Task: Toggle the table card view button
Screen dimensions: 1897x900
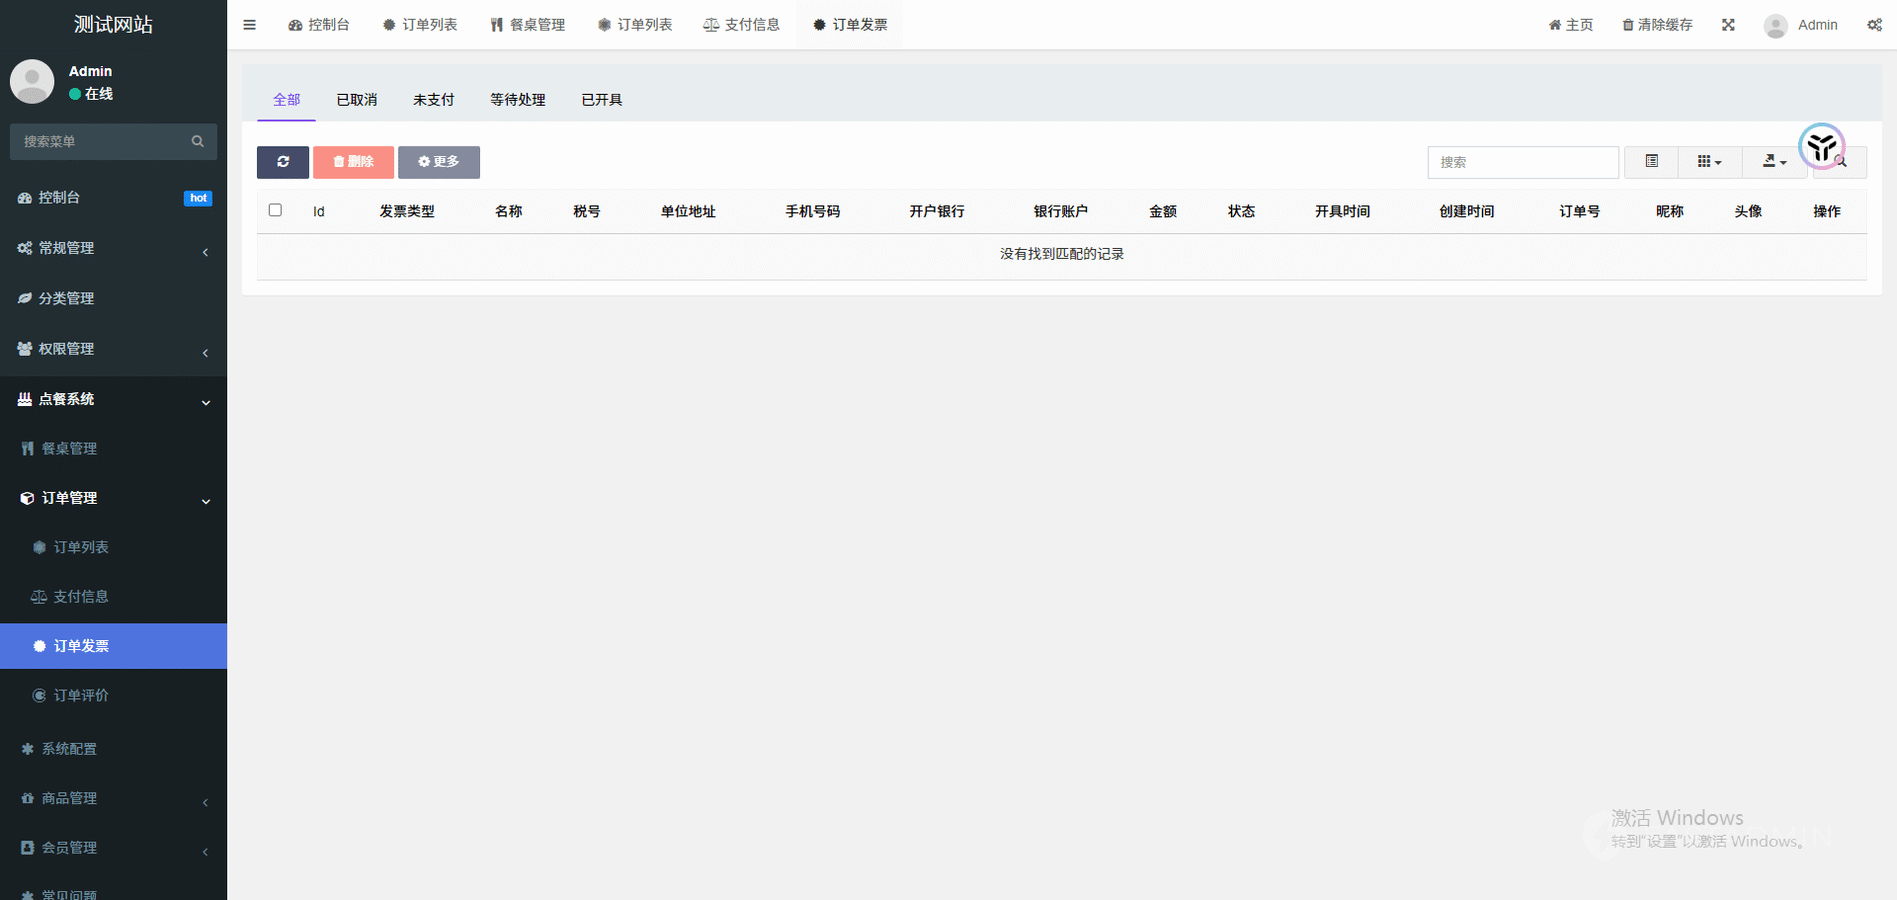Action: point(1652,162)
